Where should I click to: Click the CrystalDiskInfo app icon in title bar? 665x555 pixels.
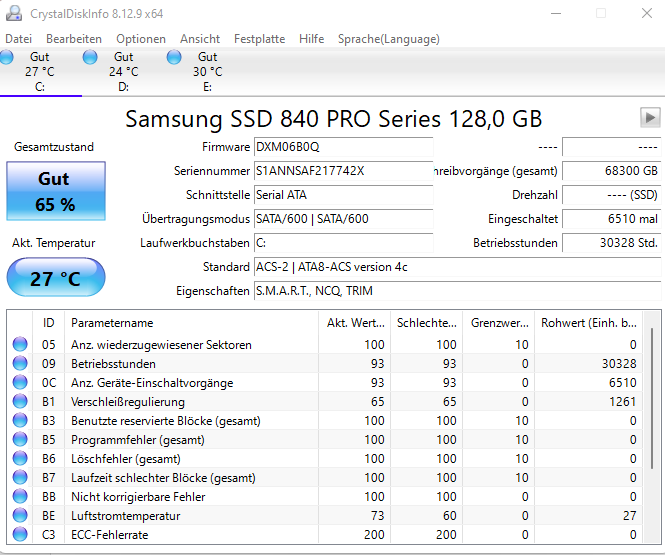tap(14, 14)
